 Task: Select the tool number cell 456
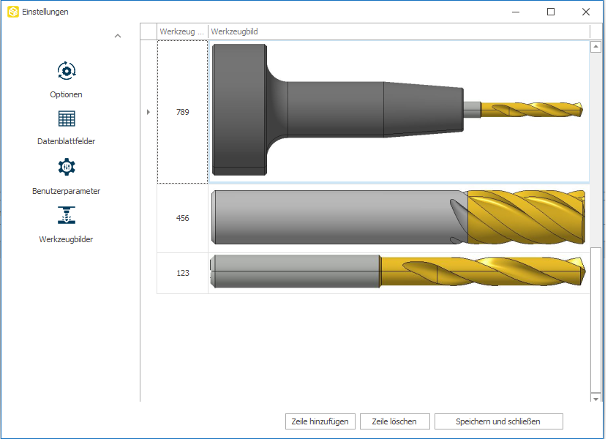click(182, 218)
